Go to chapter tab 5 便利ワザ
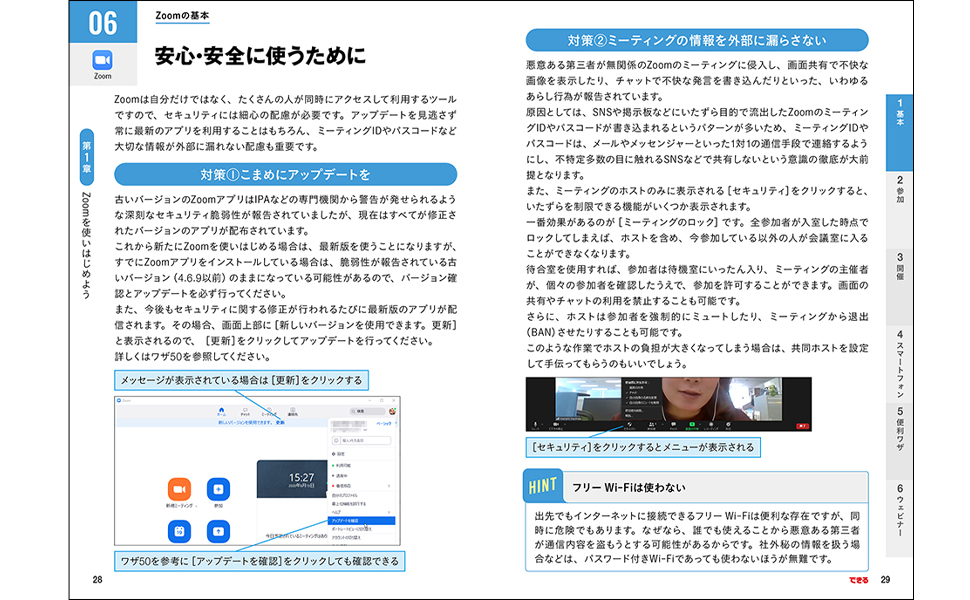The image size is (970, 600). pos(899,442)
